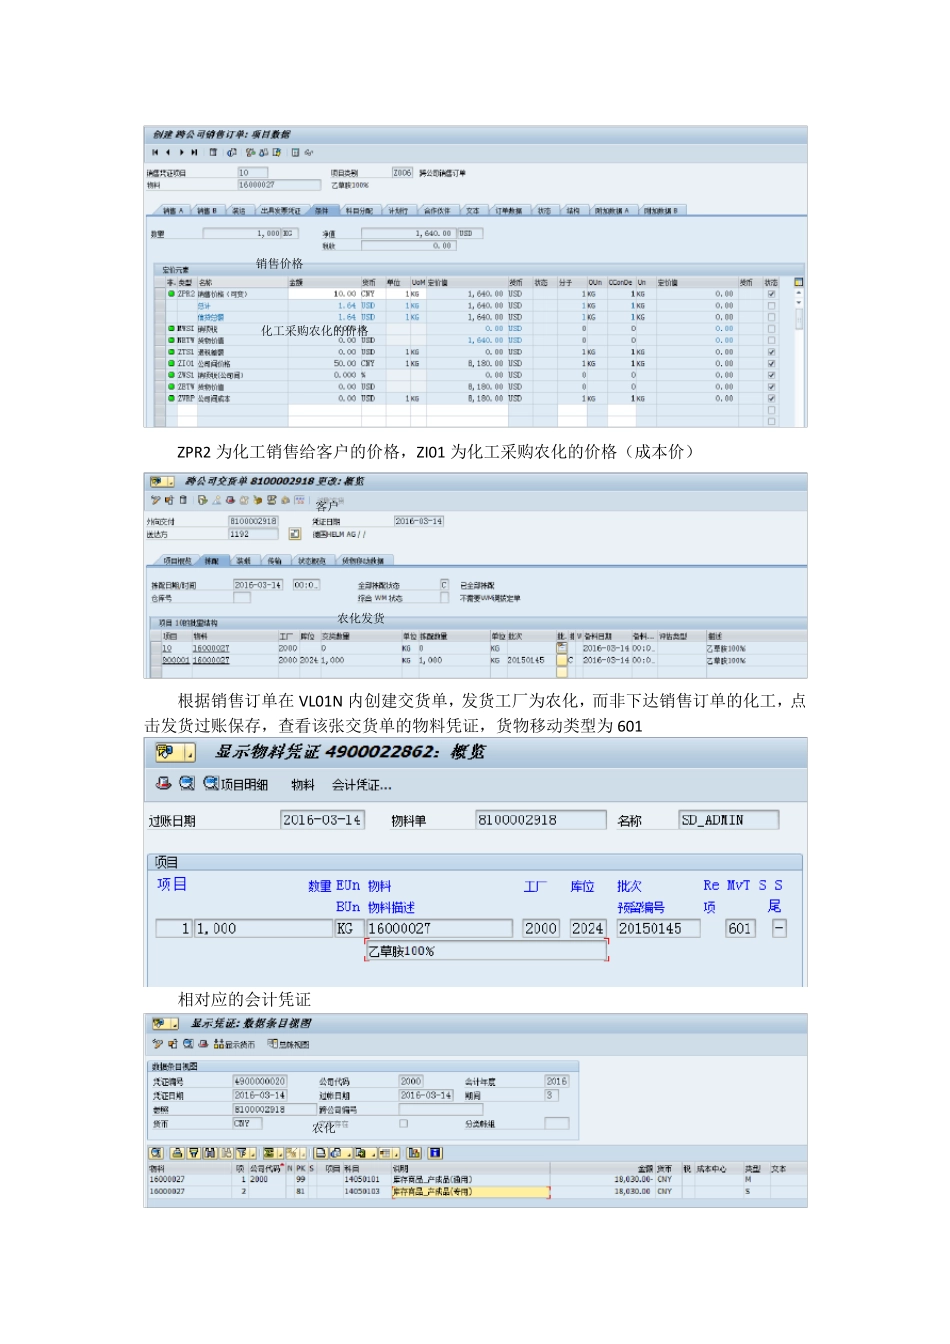950x1344 pixels.
Task: Open the 附加数据 A tab
Action: pos(612,211)
